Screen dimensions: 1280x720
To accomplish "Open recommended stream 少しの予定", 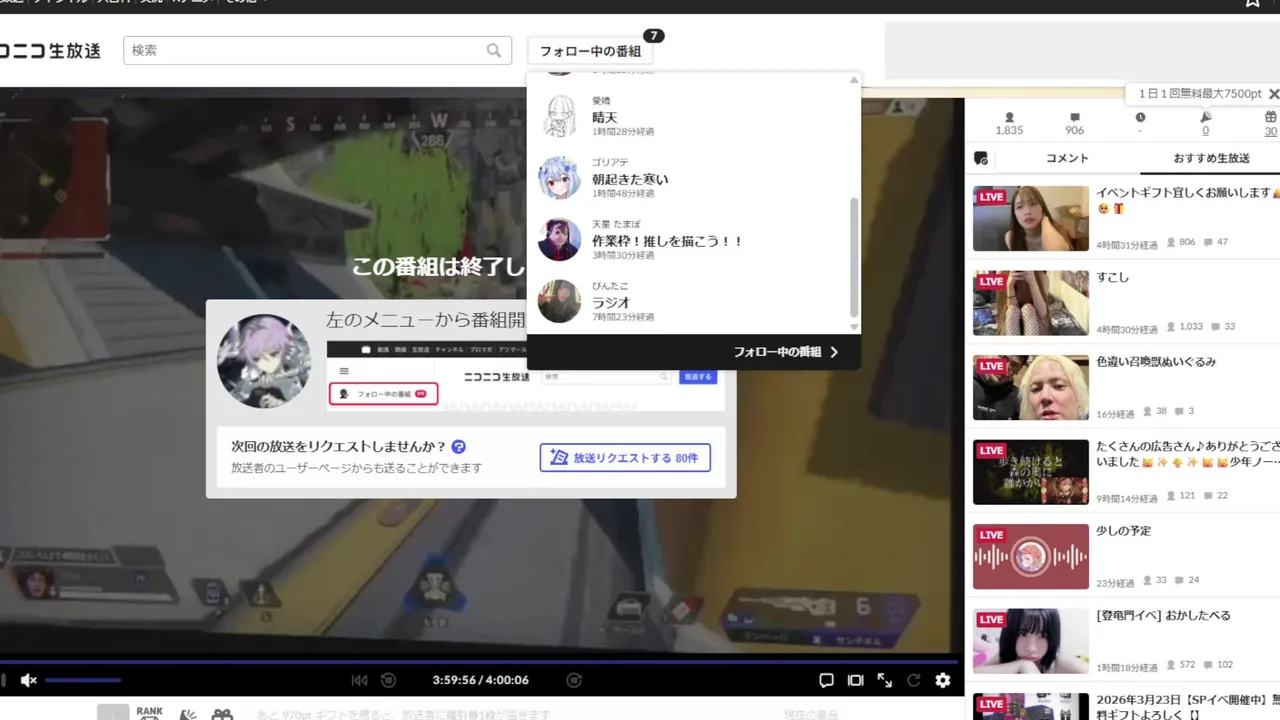I will point(1123,531).
